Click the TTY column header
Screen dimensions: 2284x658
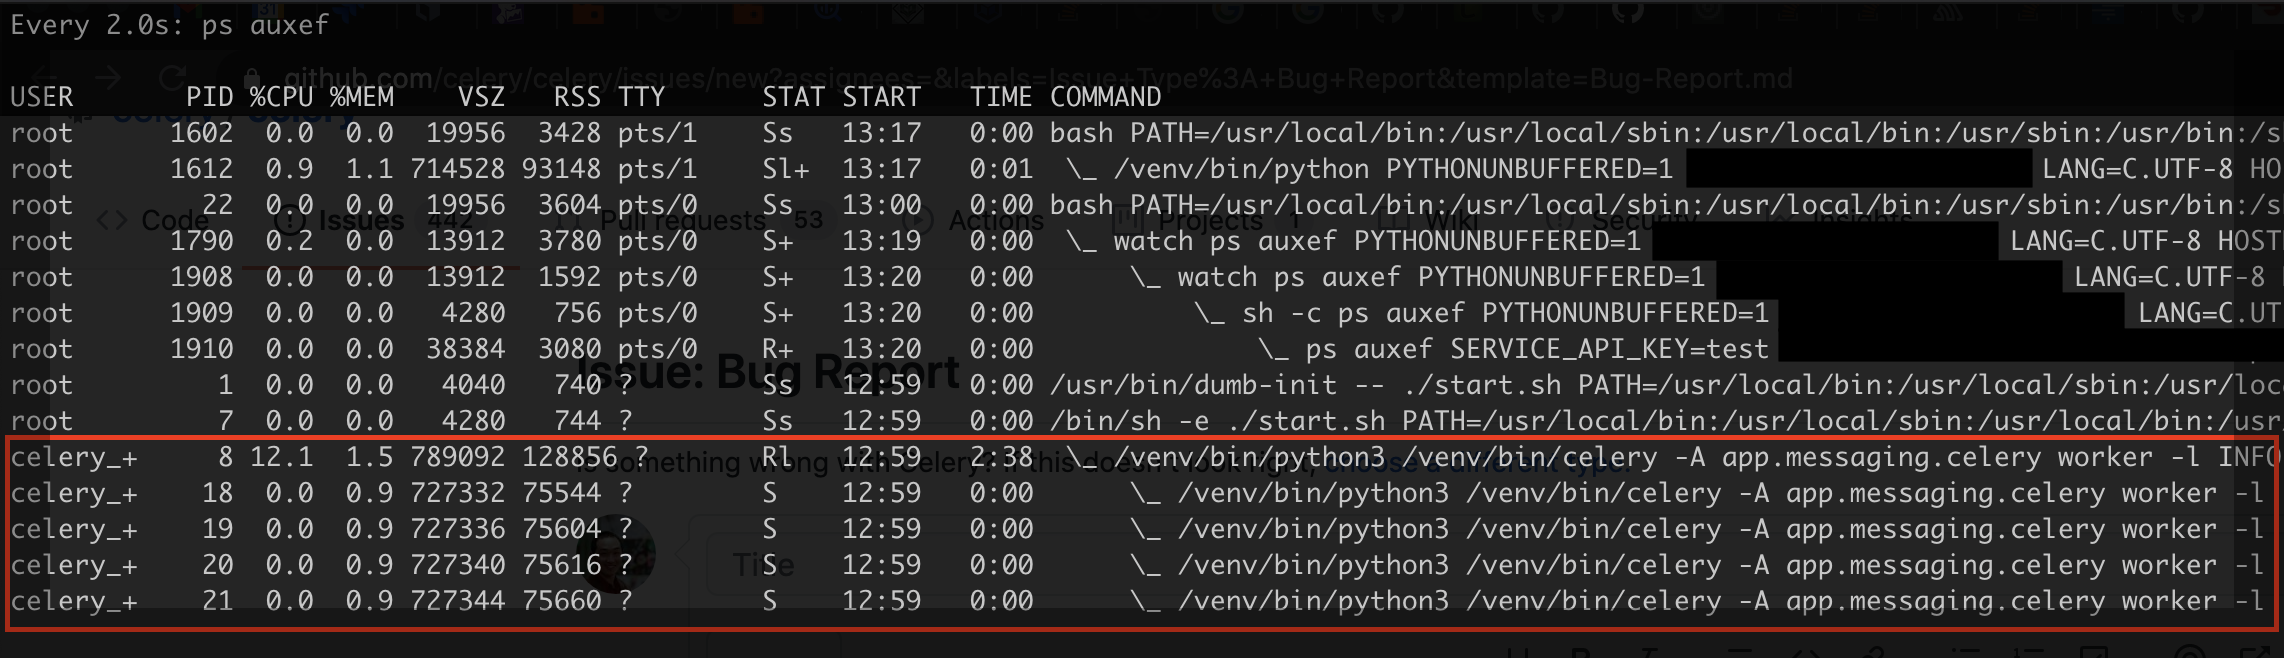[x=641, y=97]
